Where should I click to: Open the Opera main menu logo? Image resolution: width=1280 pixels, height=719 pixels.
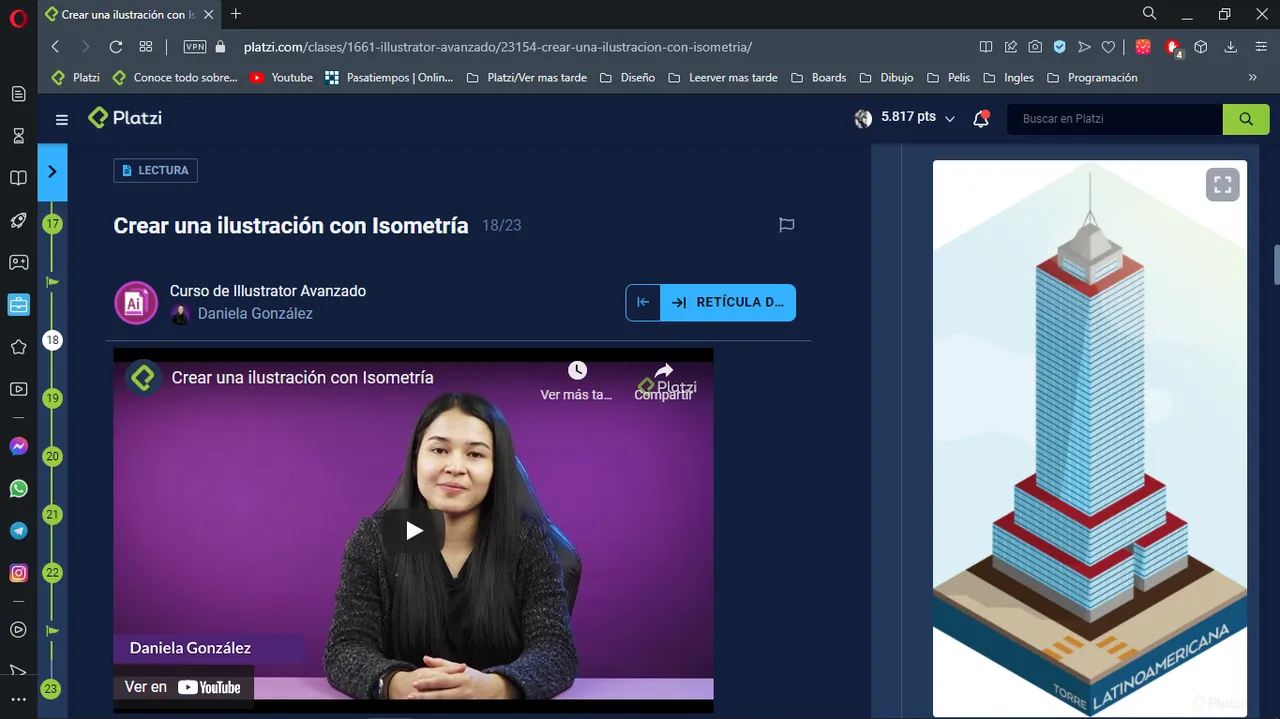point(18,18)
